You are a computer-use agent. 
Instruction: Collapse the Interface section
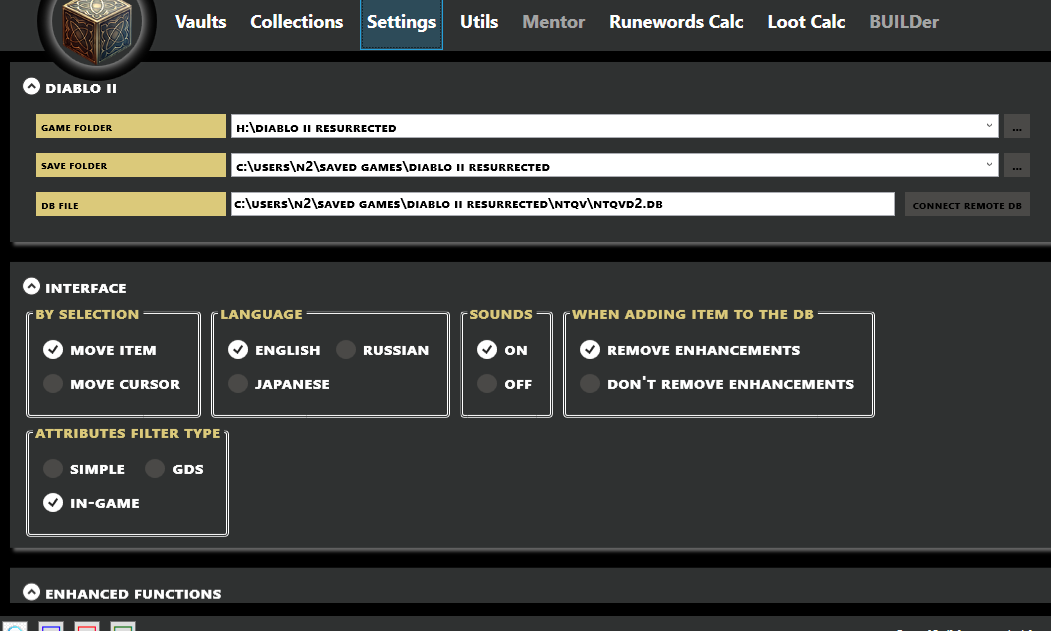pyautogui.click(x=32, y=286)
